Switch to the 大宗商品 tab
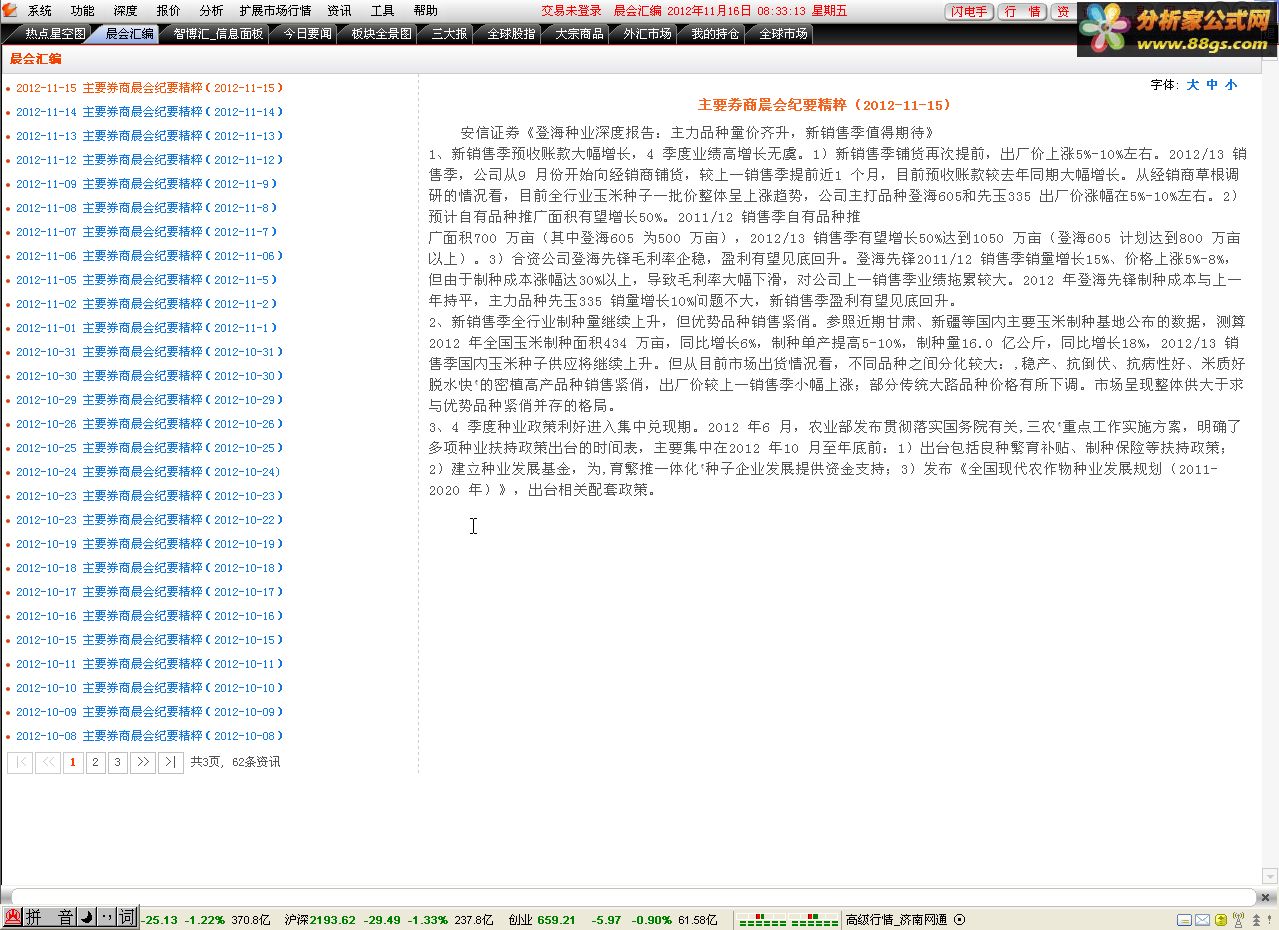The image size is (1279, 930). pyautogui.click(x=579, y=34)
